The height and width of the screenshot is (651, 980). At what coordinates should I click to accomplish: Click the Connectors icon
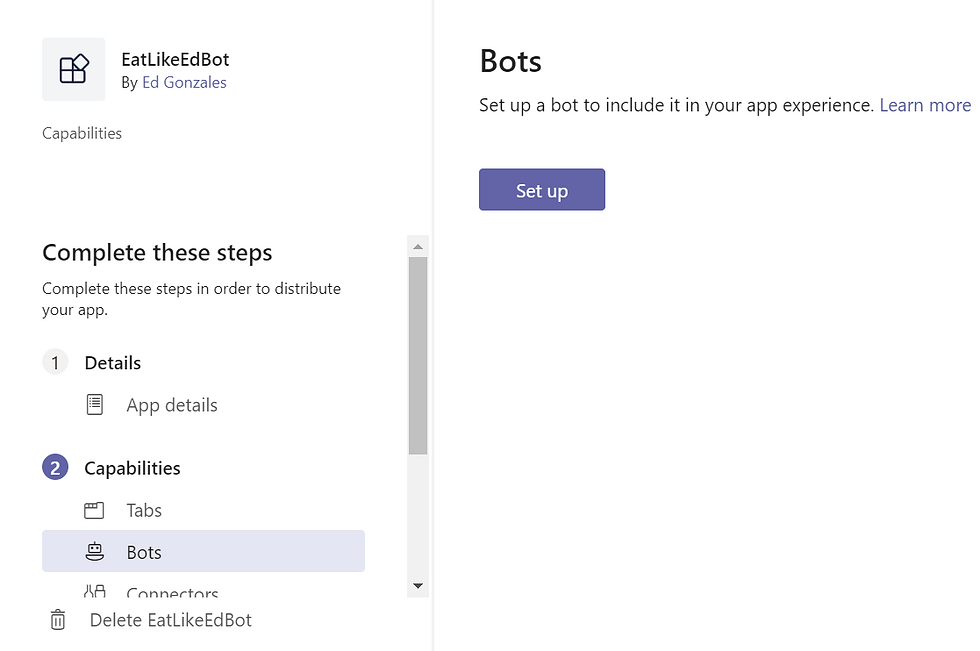pos(94,590)
